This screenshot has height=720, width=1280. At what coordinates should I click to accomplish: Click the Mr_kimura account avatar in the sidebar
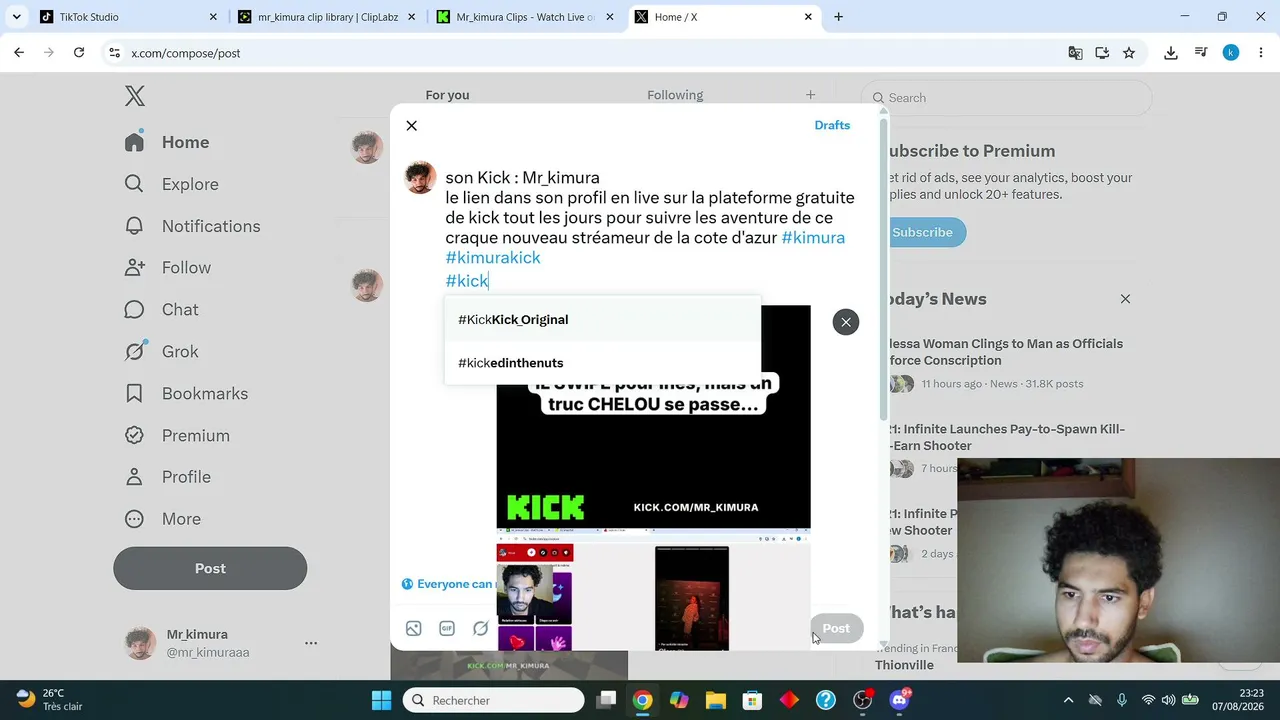[140, 643]
